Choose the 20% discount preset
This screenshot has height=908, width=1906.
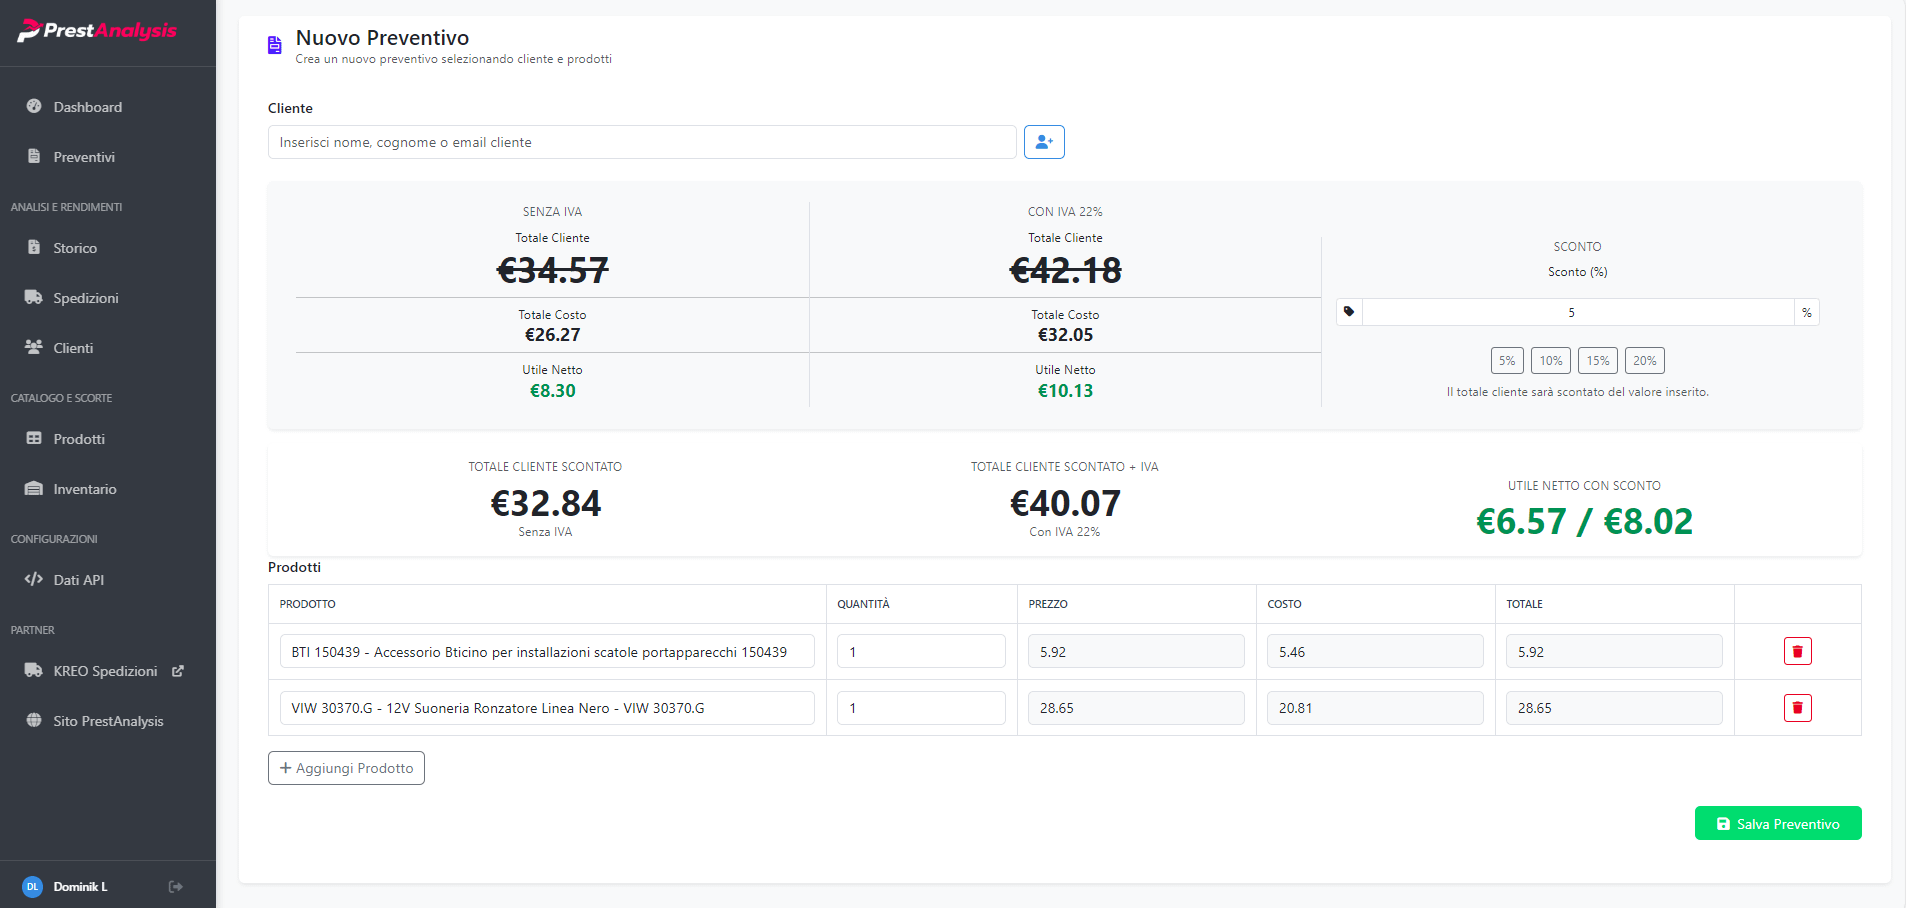click(x=1644, y=361)
